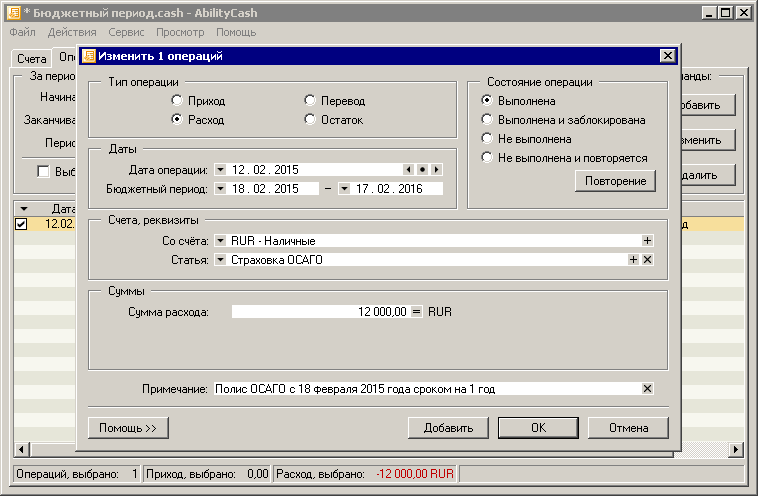Click the Повторение button
The image size is (758, 496).
(614, 181)
